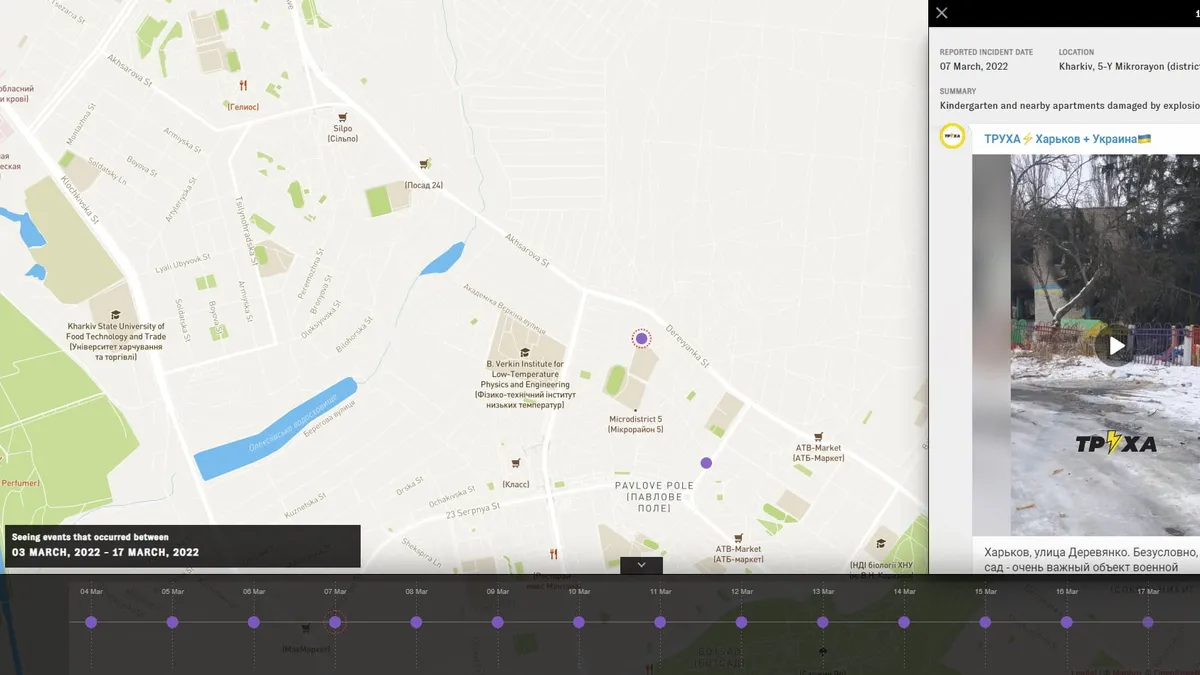Click the Kharkiv State University graduation cap icon

pyautogui.click(x=116, y=315)
